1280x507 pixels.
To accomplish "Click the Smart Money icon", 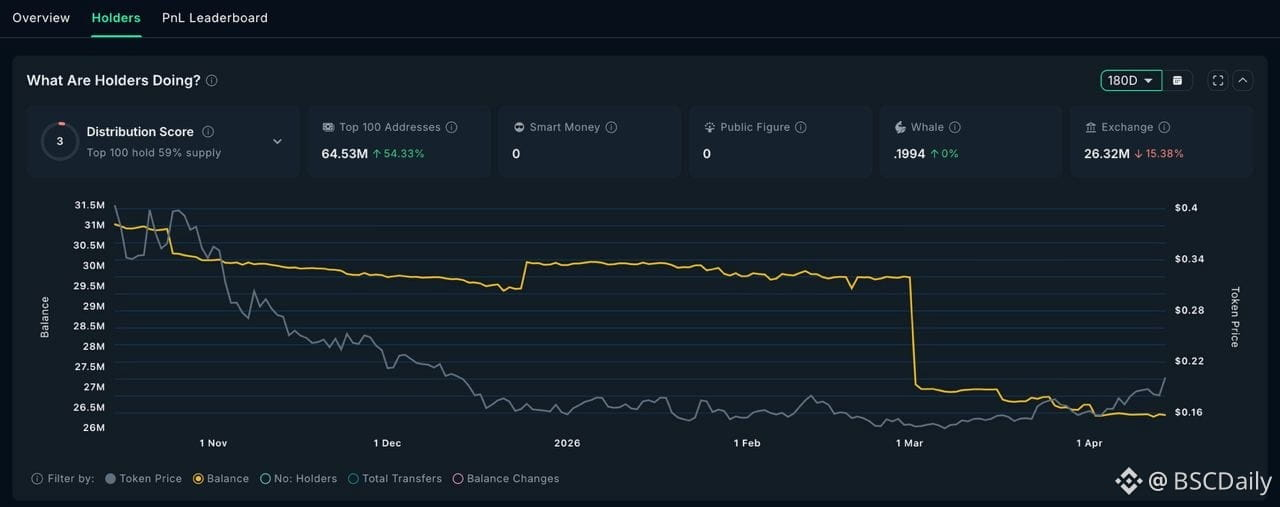I will [x=519, y=128].
